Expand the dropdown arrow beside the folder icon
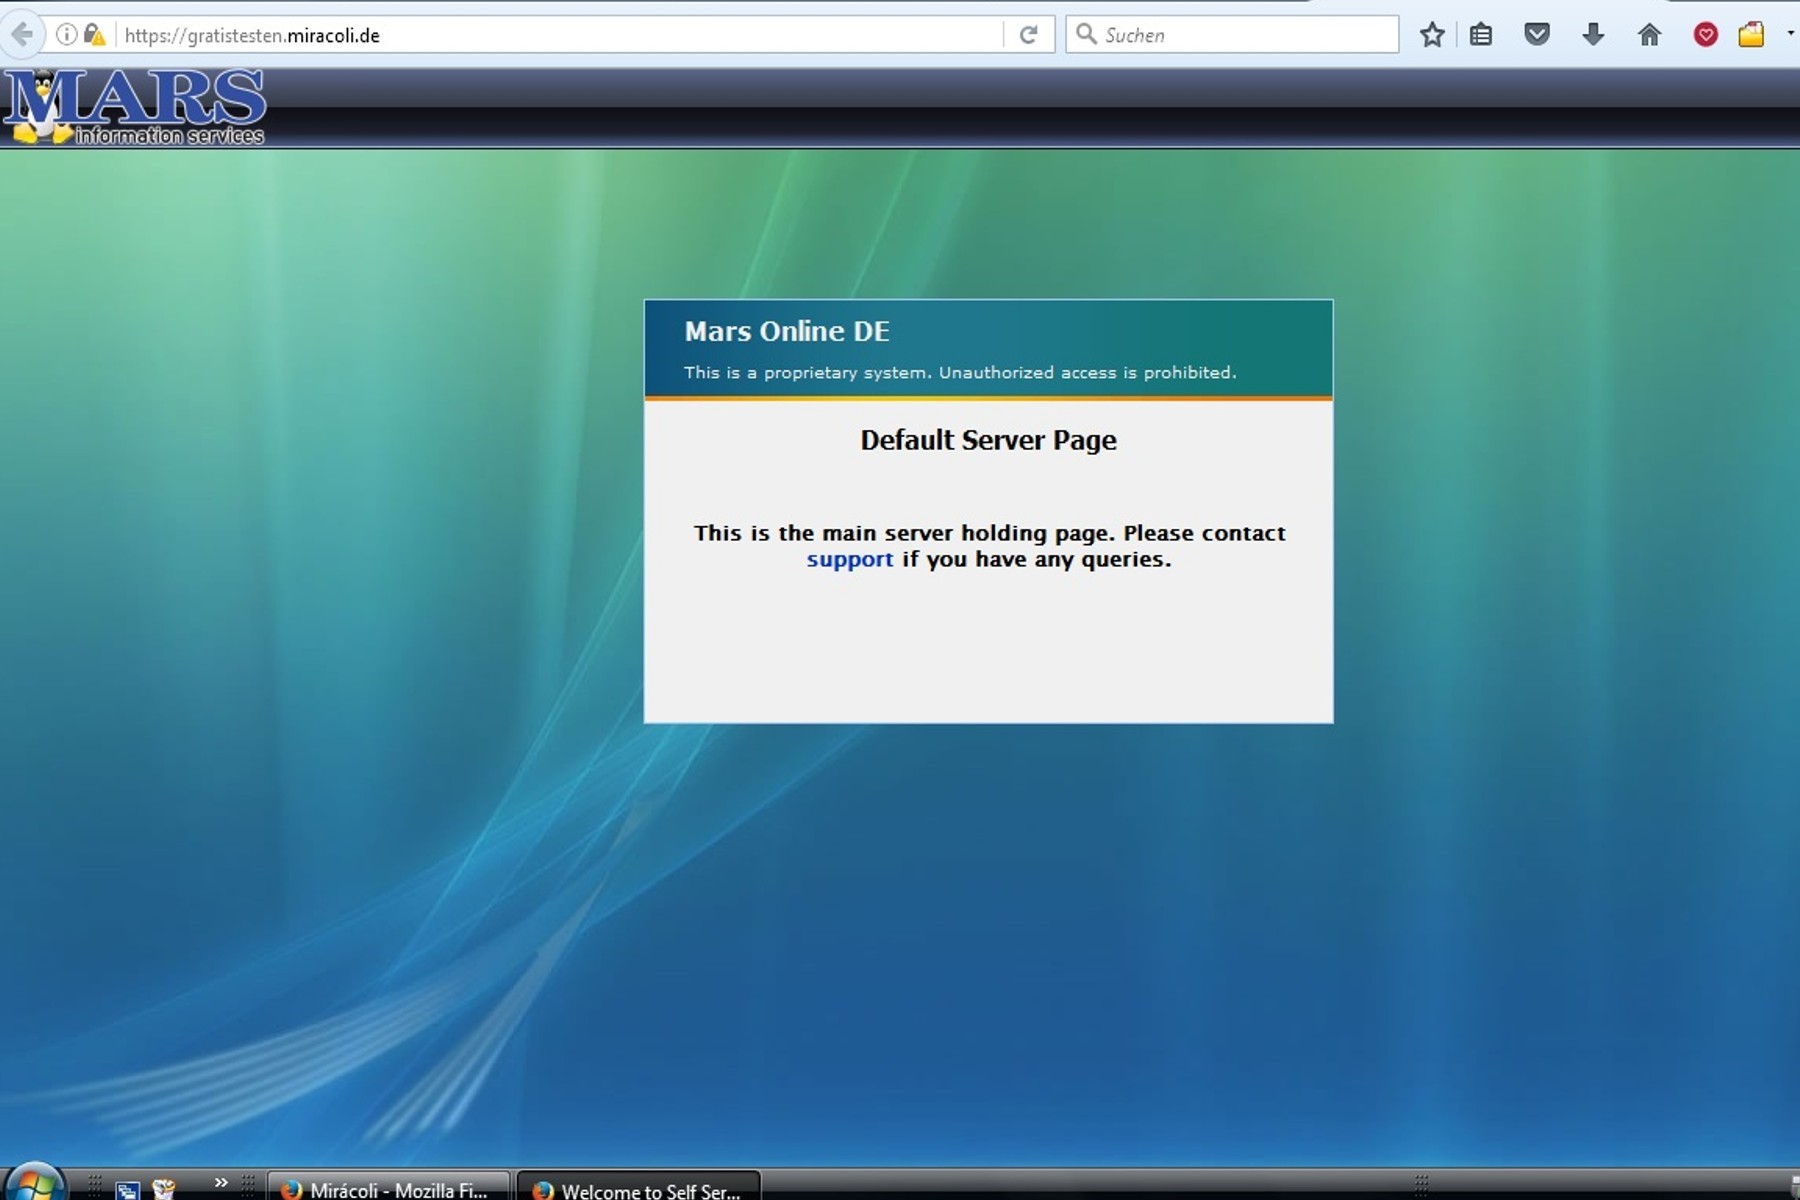Screen dimensions: 1800x1200 tap(1790, 34)
